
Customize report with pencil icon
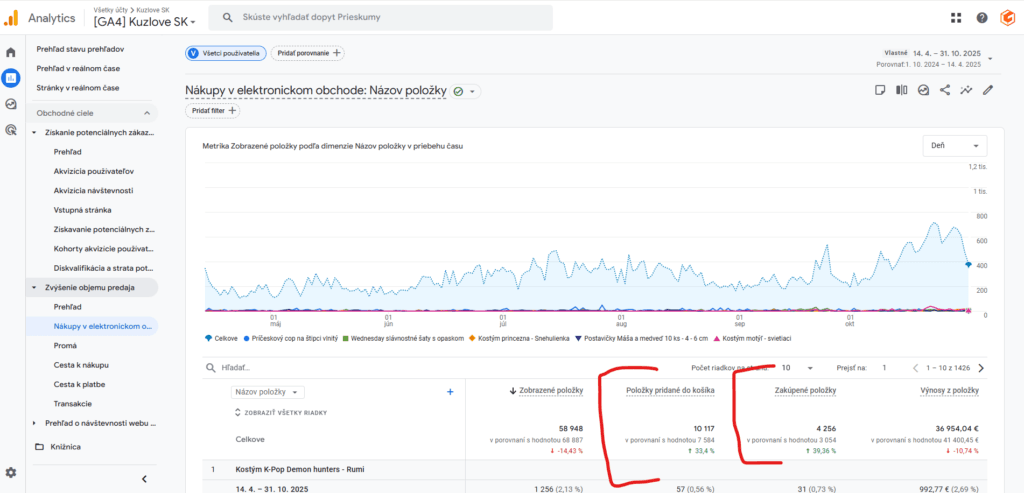(x=987, y=90)
